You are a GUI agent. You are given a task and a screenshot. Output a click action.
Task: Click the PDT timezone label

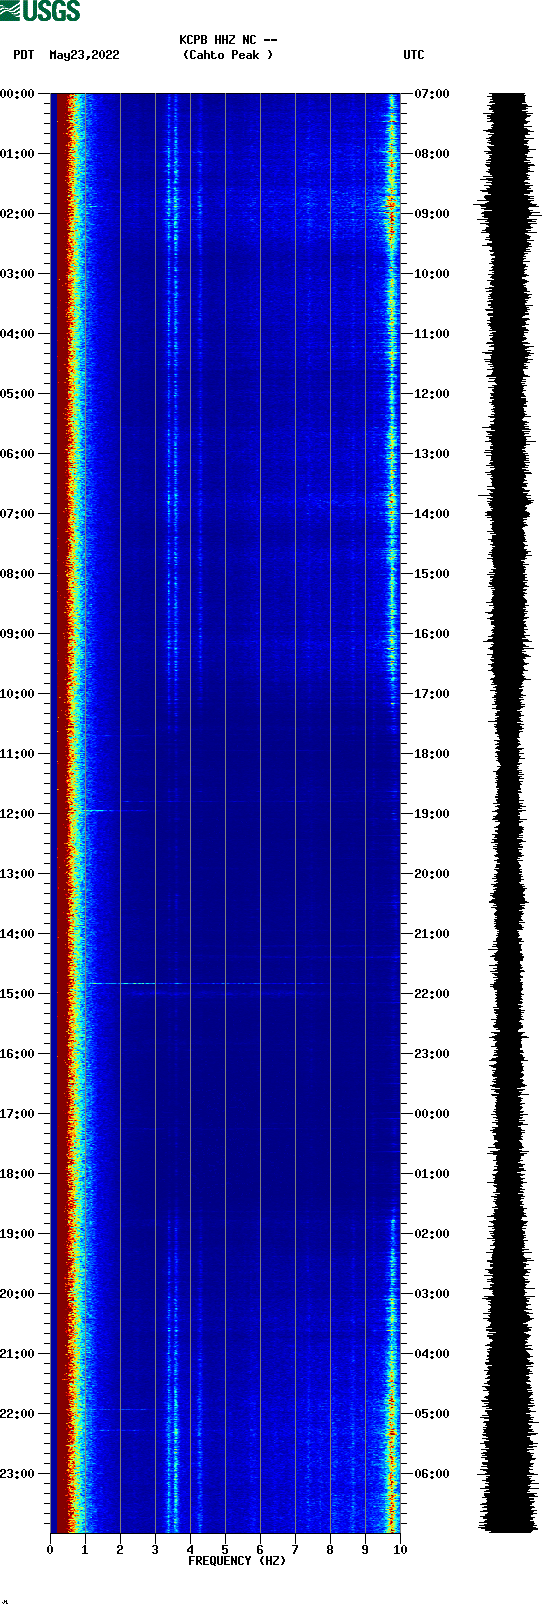[x=24, y=55]
